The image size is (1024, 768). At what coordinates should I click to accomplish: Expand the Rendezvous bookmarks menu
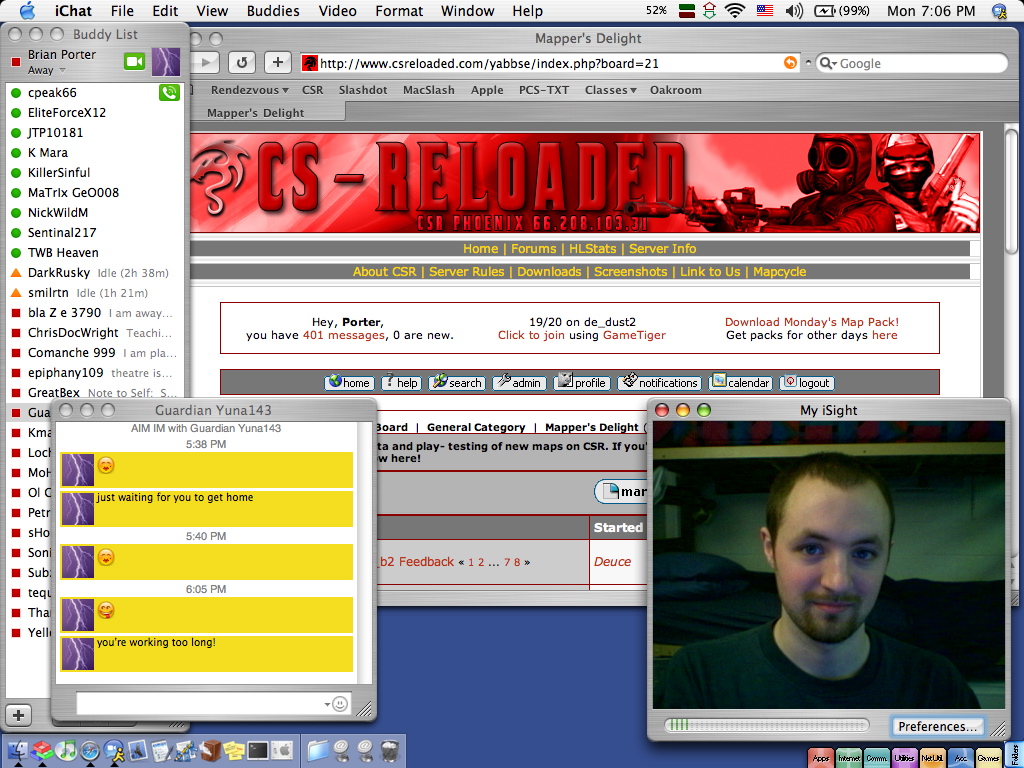tap(249, 90)
